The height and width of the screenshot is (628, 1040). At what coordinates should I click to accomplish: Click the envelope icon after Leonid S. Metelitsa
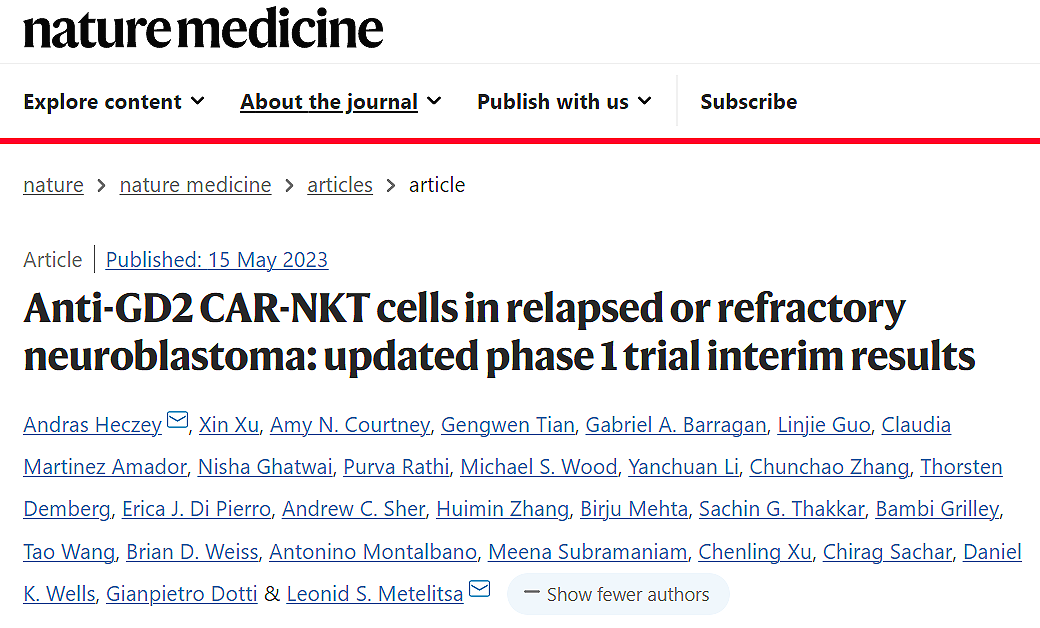point(480,588)
